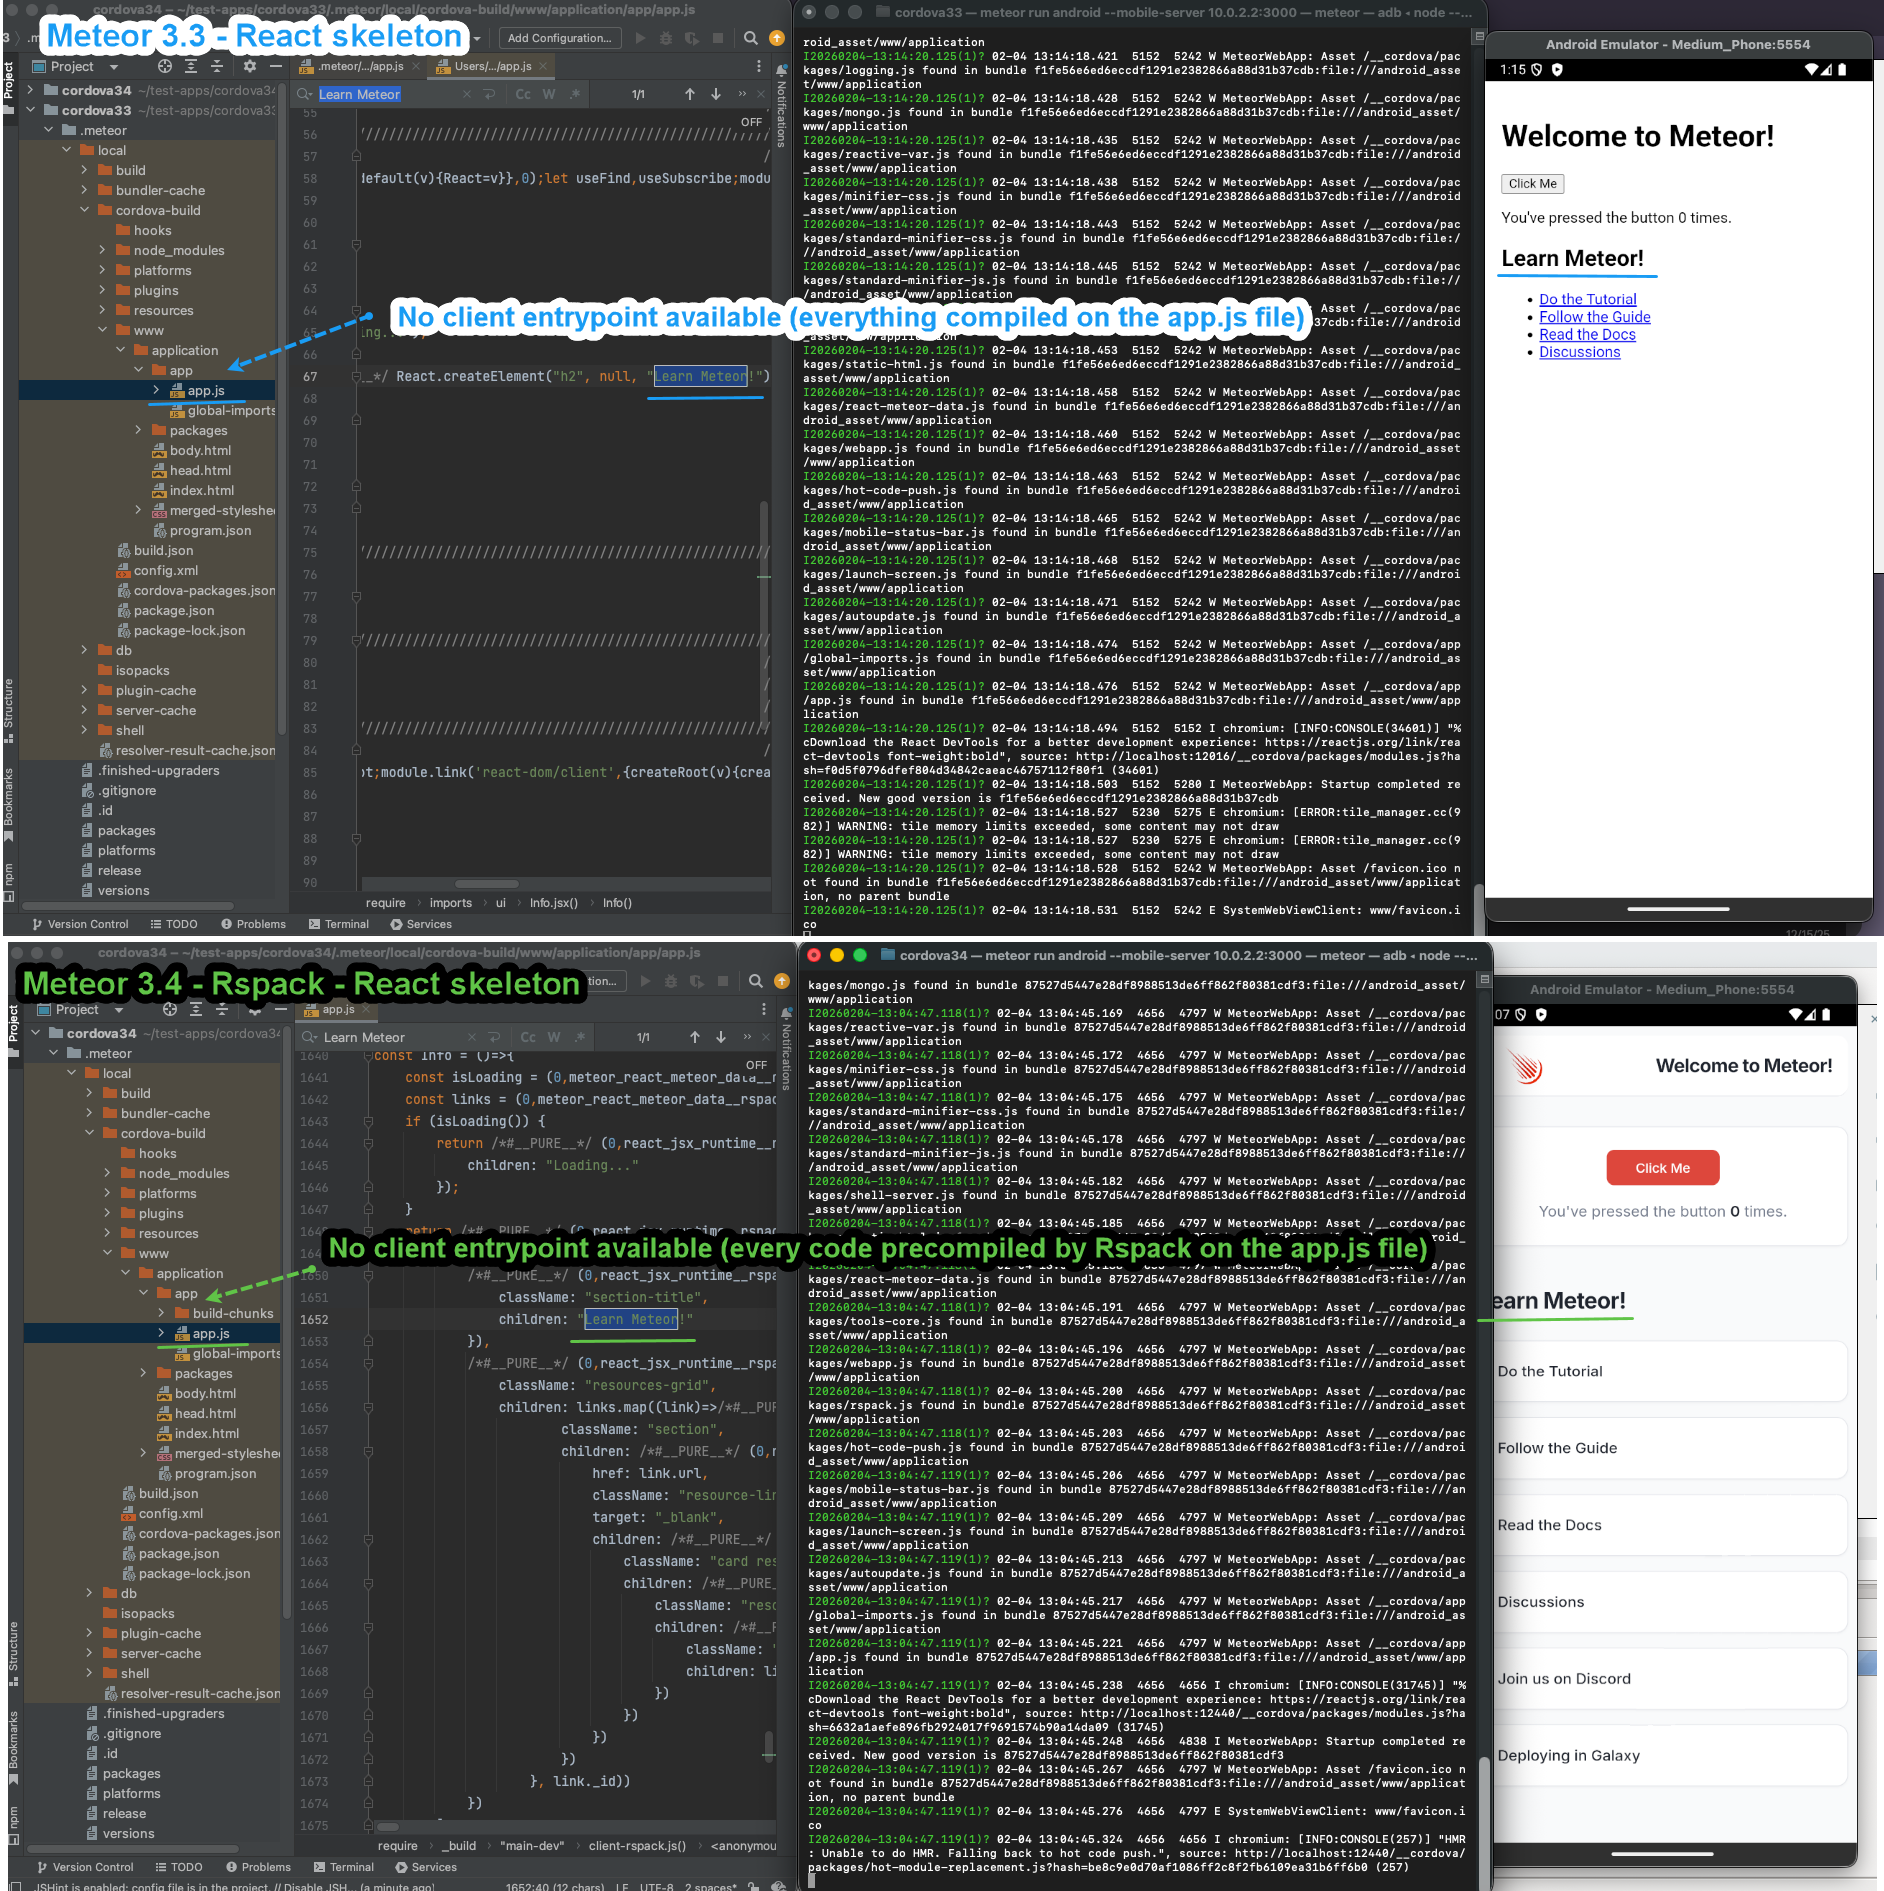The image size is (1884, 1891).
Task: Enable Regex '.*' option in Meteor 3.3 find bar
Action: (x=575, y=94)
